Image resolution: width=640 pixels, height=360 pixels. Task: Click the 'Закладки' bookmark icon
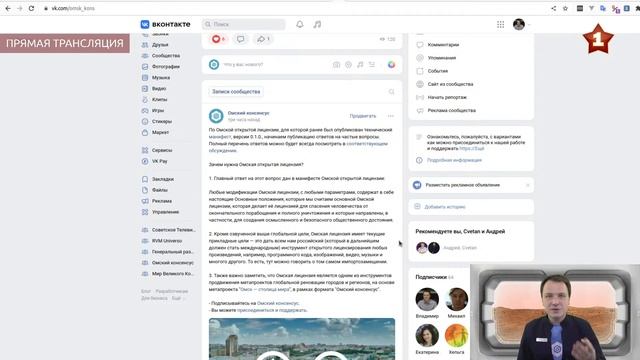coord(145,179)
